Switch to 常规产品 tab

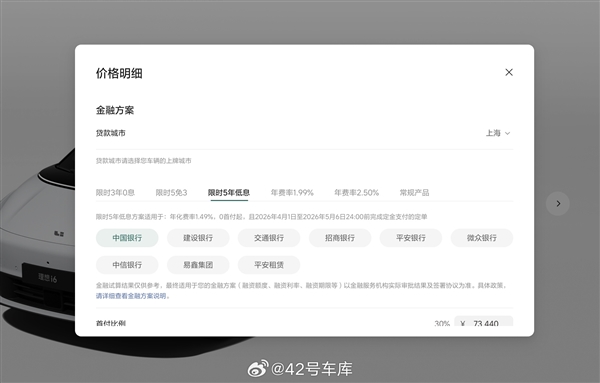pyautogui.click(x=414, y=192)
